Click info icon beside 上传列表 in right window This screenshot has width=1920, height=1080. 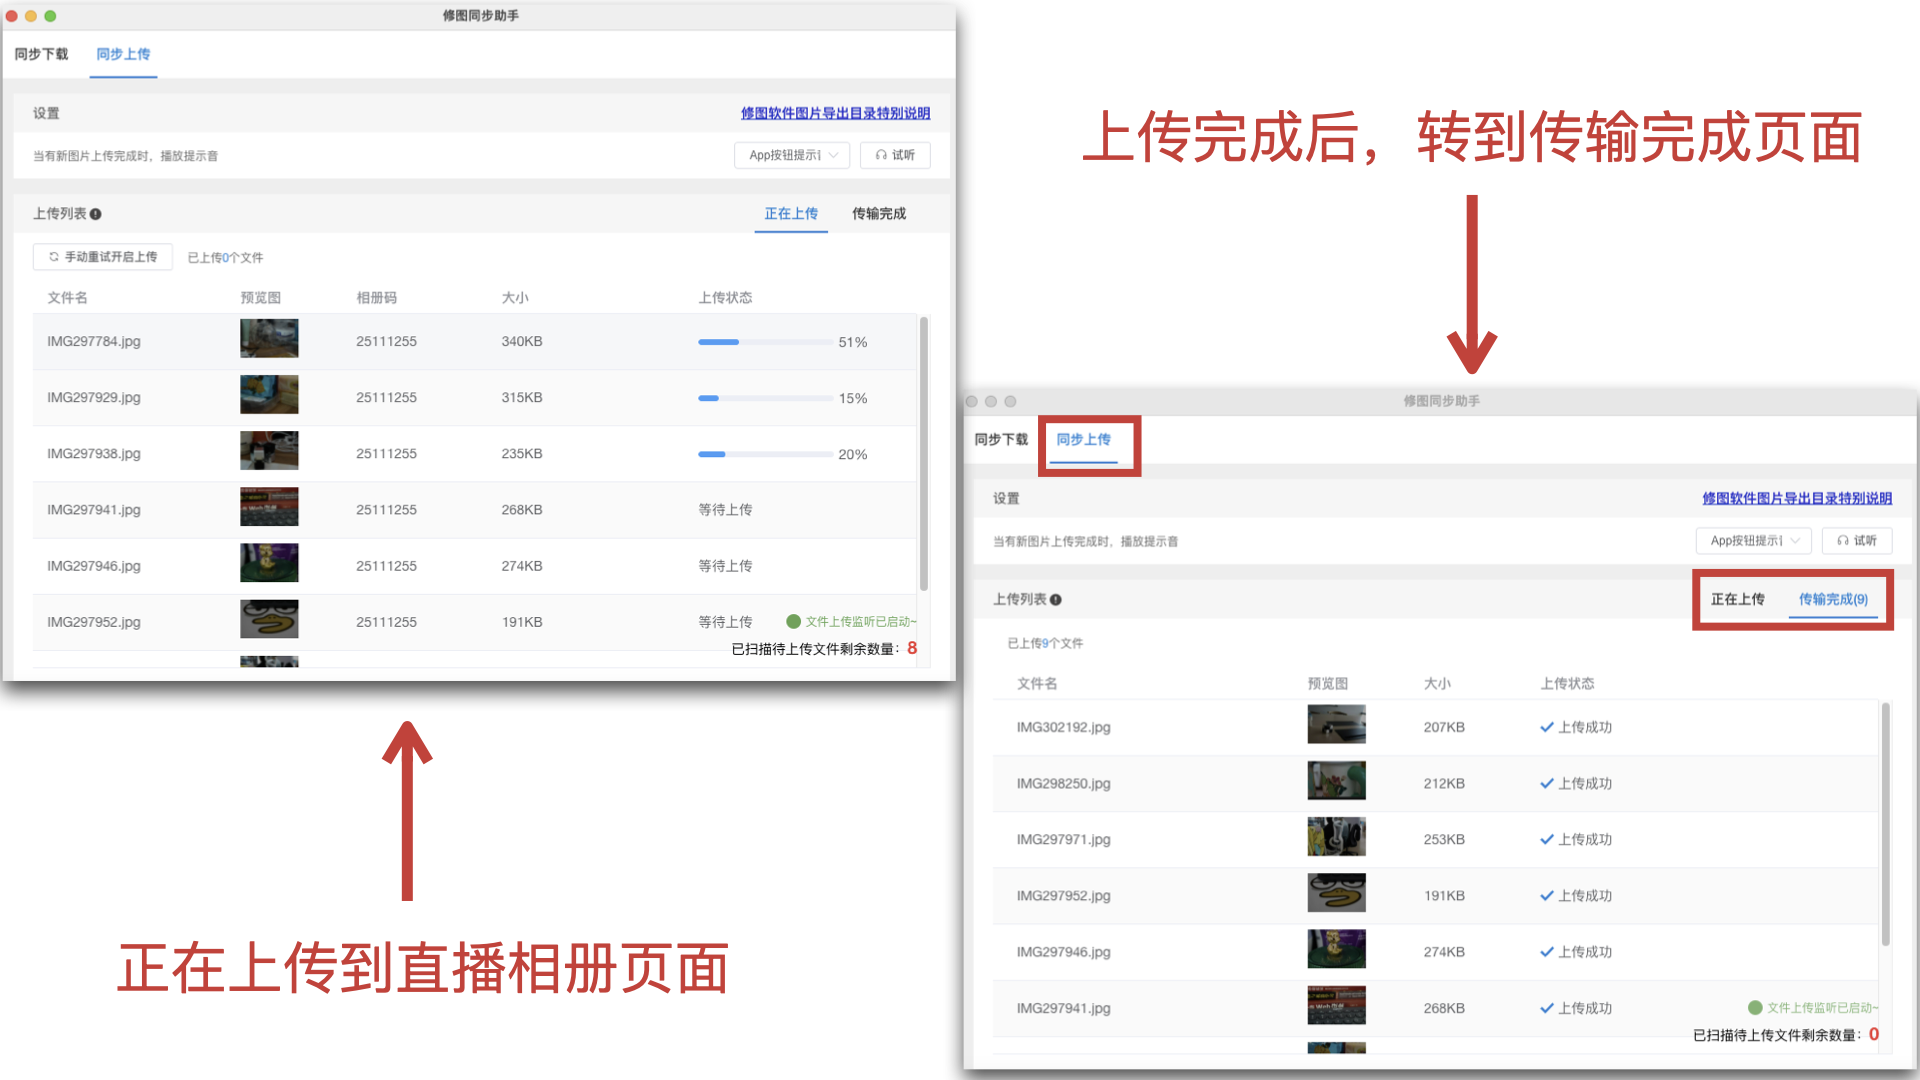[x=1056, y=600]
